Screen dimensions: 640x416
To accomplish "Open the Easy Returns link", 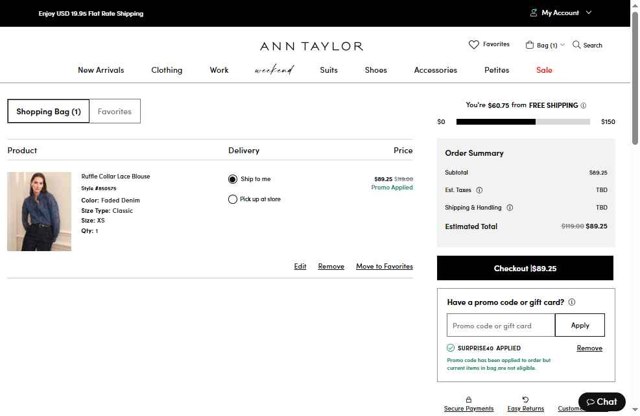I will point(526,408).
